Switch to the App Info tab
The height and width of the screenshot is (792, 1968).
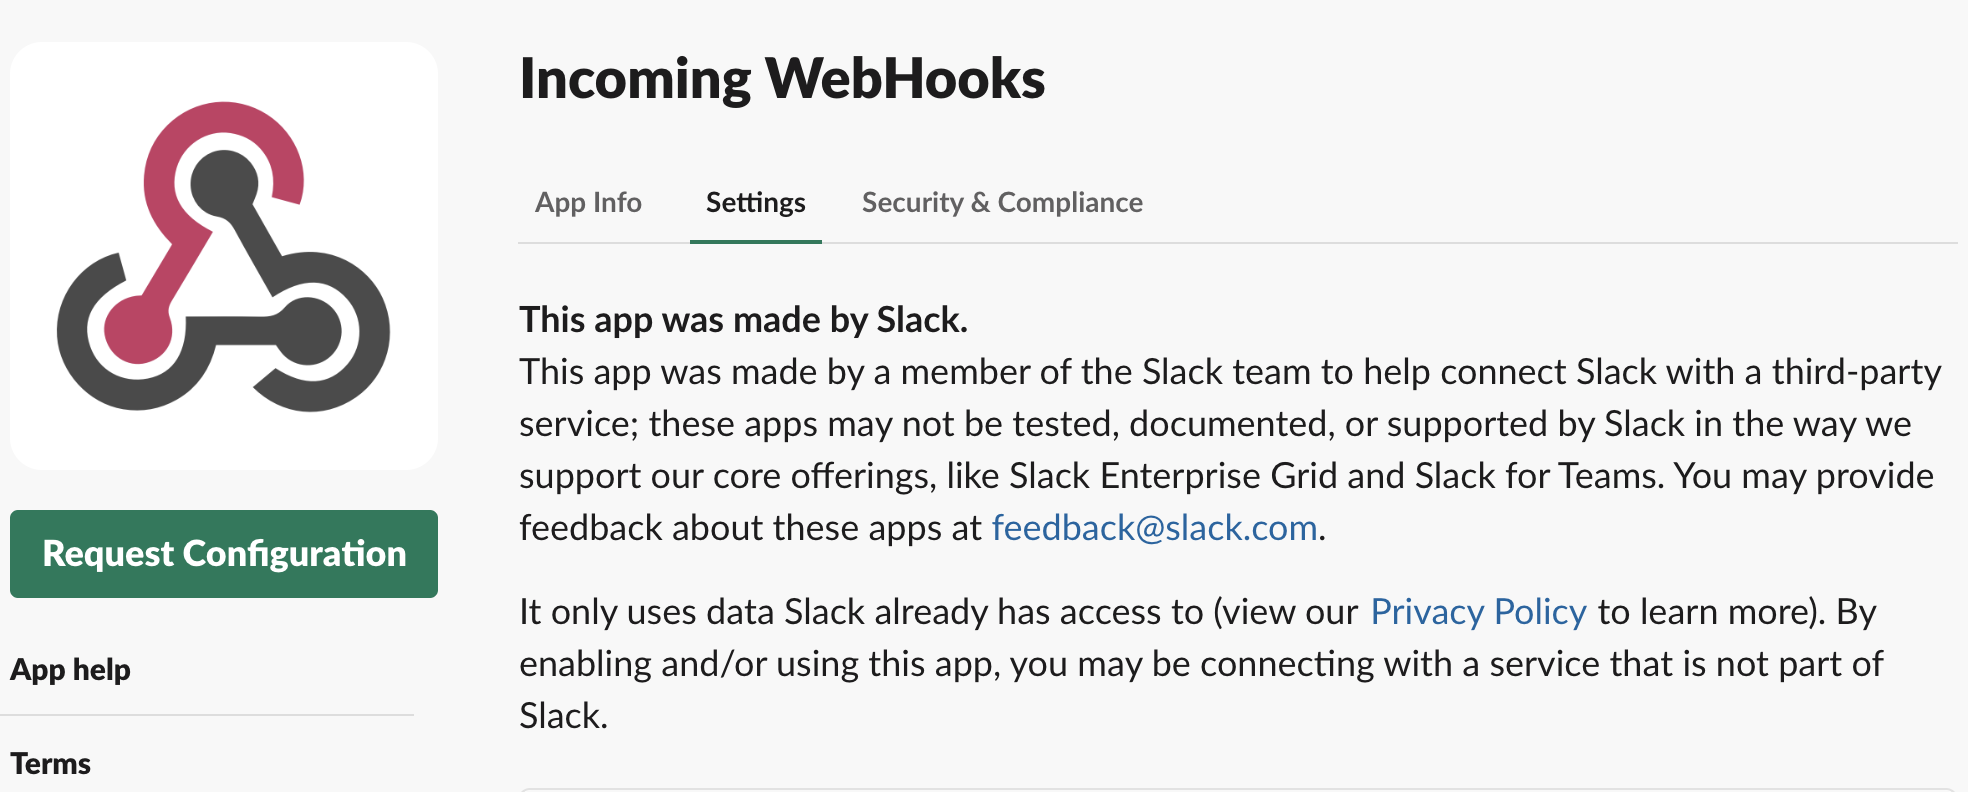pos(588,202)
